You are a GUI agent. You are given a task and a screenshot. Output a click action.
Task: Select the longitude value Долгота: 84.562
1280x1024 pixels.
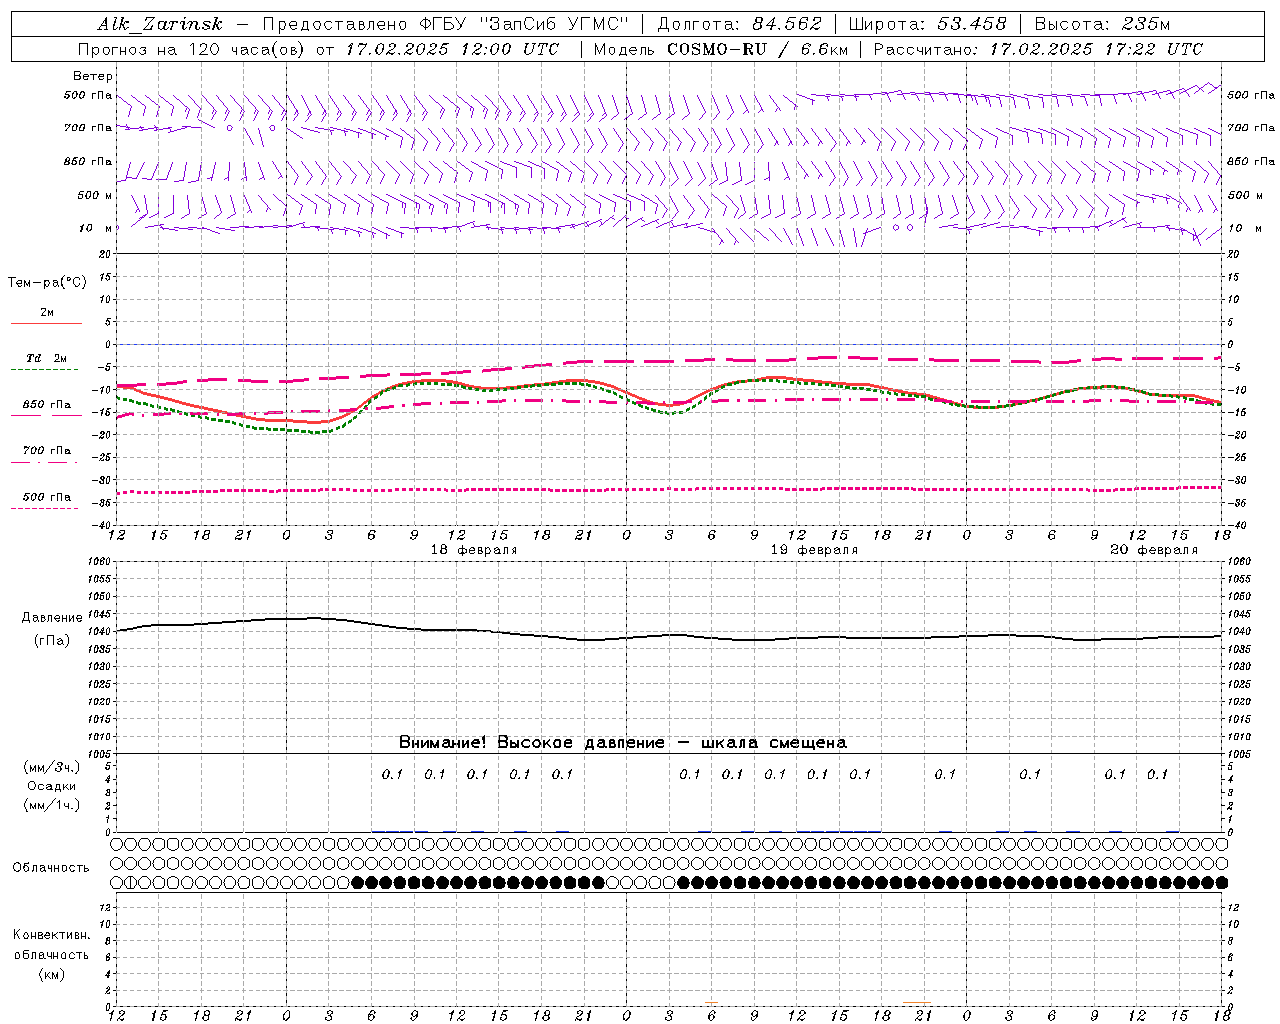click(x=740, y=24)
